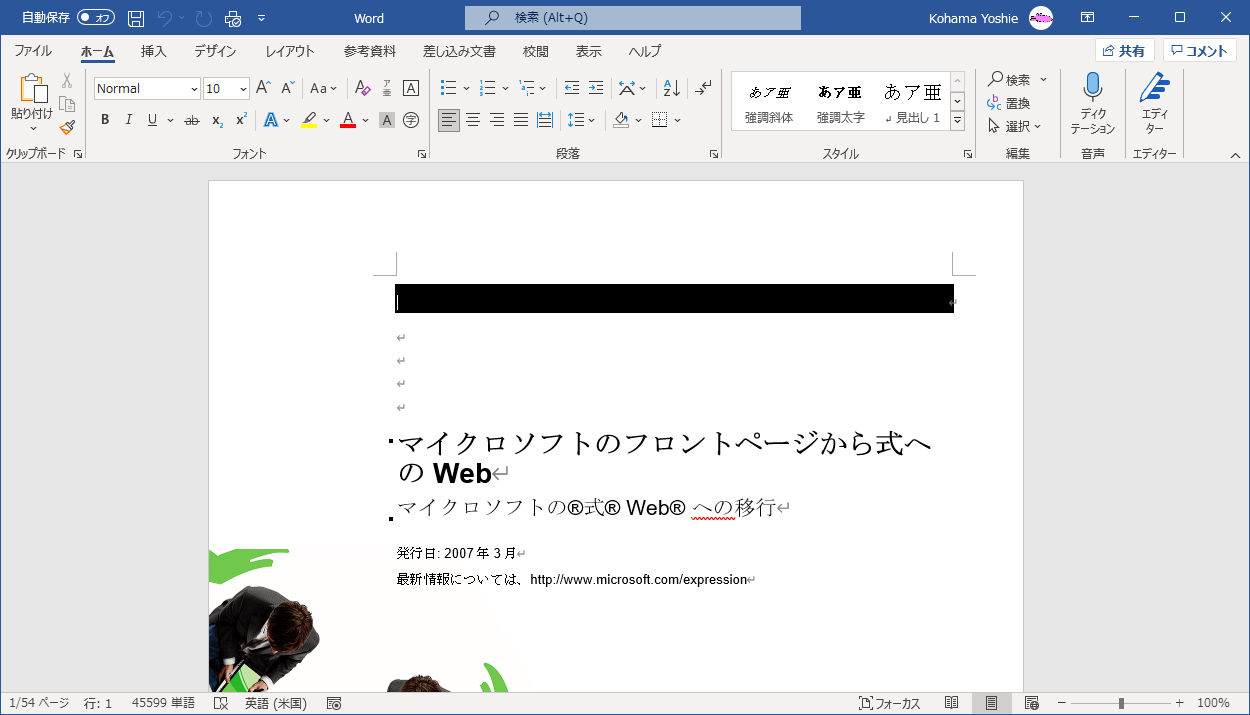Switch to the Layout tab
The width and height of the screenshot is (1250, 715).
(290, 51)
